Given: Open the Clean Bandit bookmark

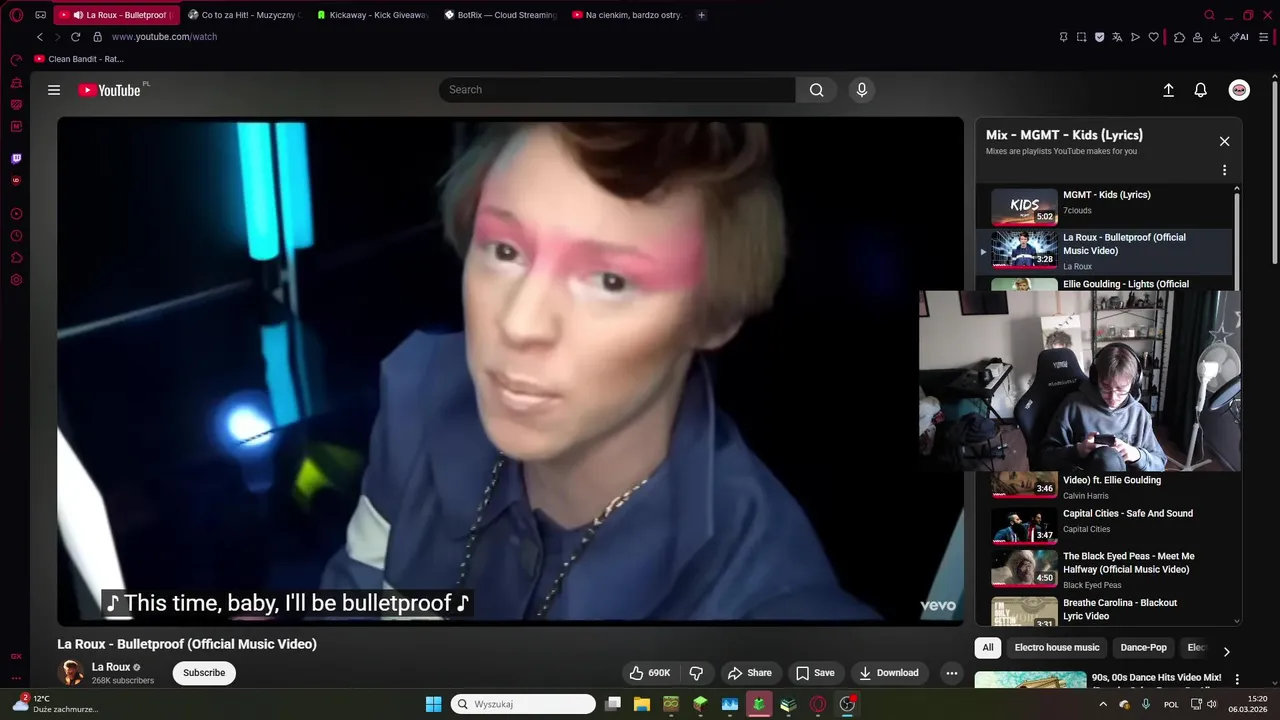Looking at the screenshot, I should pyautogui.click(x=79, y=59).
